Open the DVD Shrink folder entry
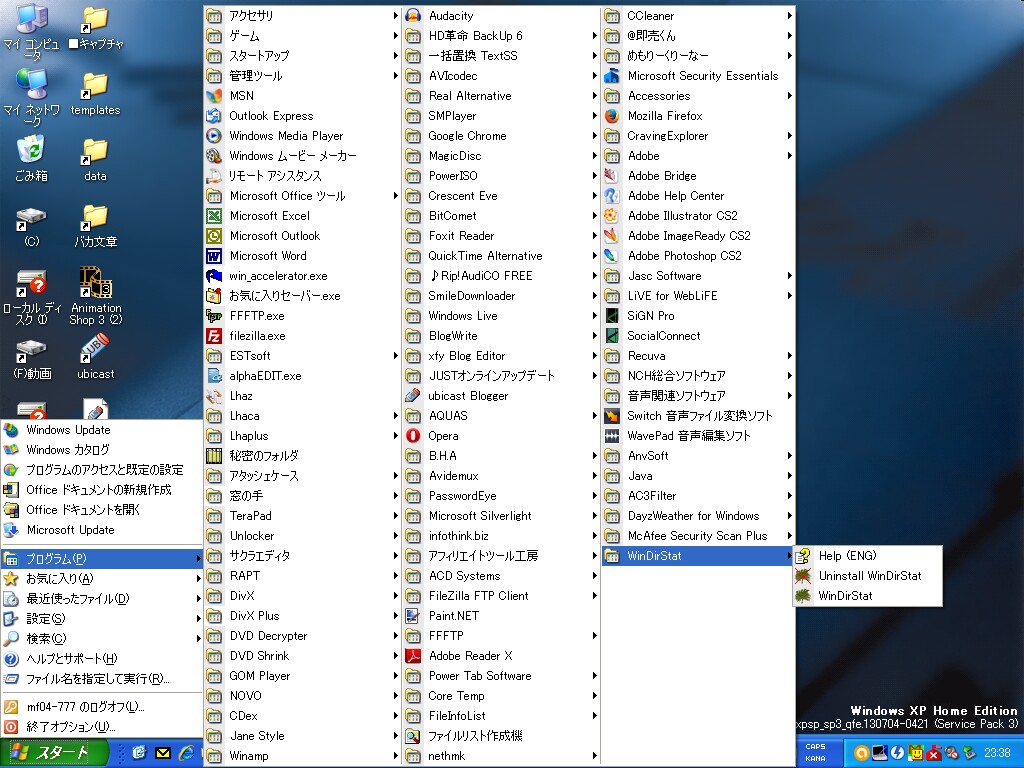 pos(302,656)
